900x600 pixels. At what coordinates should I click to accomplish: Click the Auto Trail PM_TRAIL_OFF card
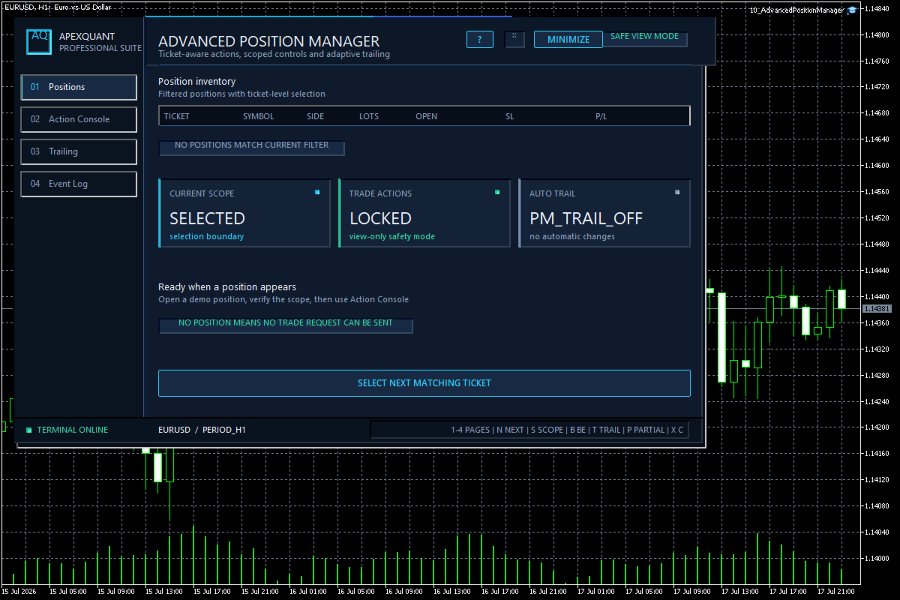604,214
